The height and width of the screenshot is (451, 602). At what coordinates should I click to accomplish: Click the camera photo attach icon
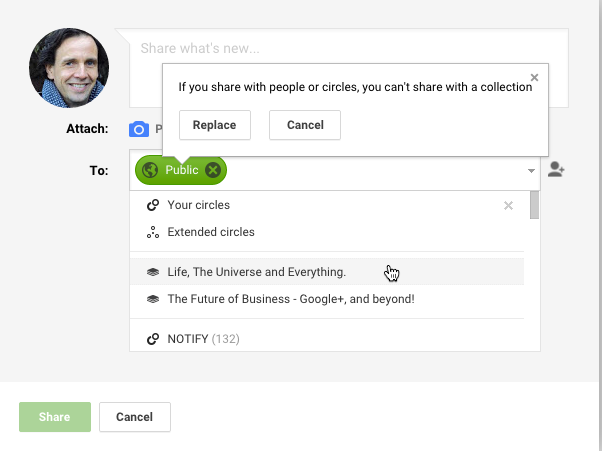pos(139,129)
